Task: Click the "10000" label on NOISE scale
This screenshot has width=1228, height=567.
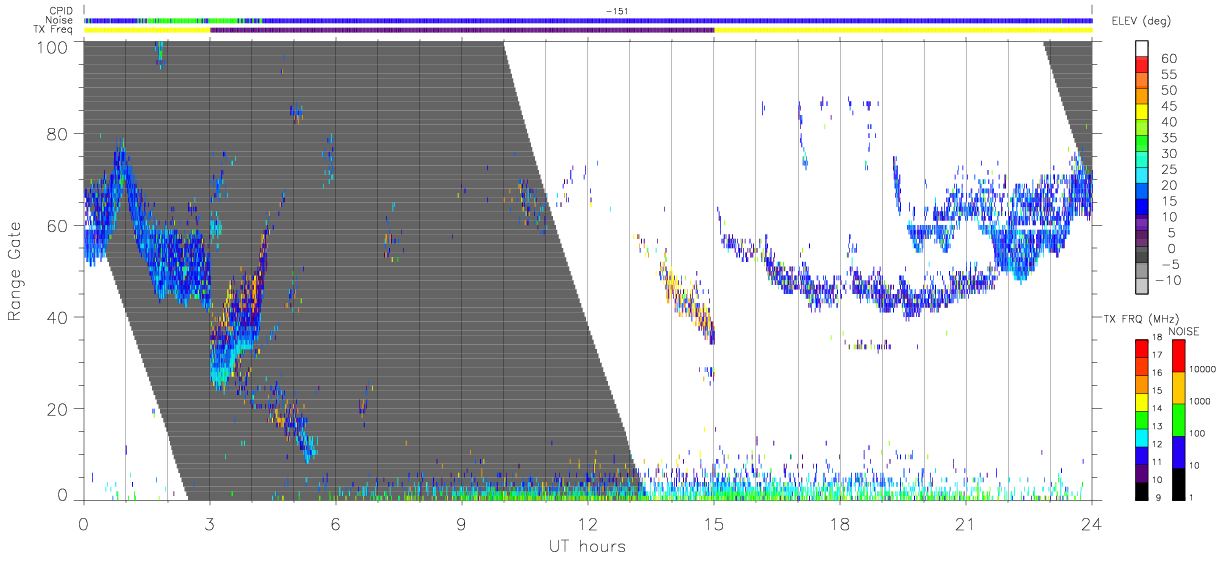Action: click(x=1204, y=369)
